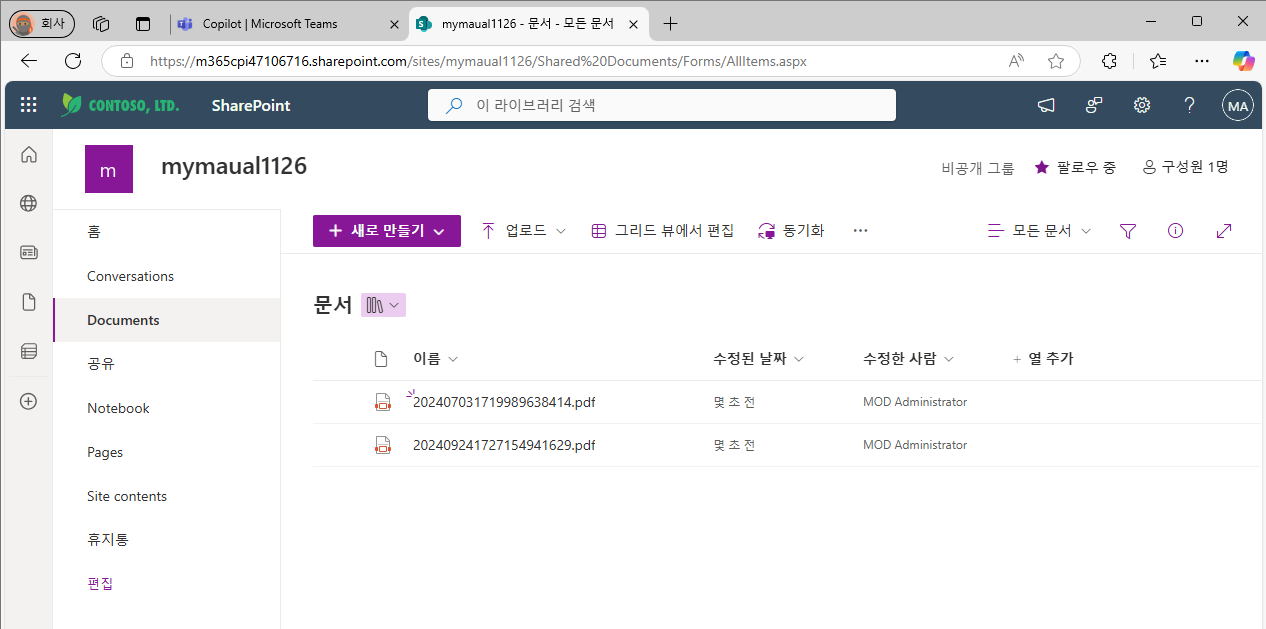This screenshot has width=1266, height=629.
Task: Open file 20240924172715494162​9.pdf
Action: pyautogui.click(x=504, y=445)
